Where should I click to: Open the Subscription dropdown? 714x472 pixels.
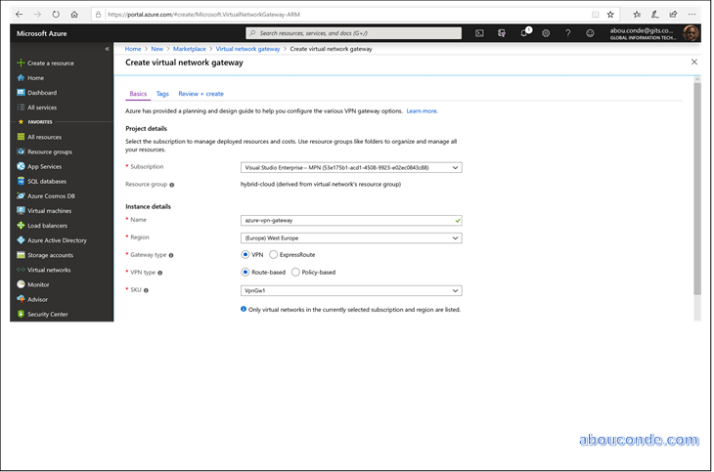[351, 168]
